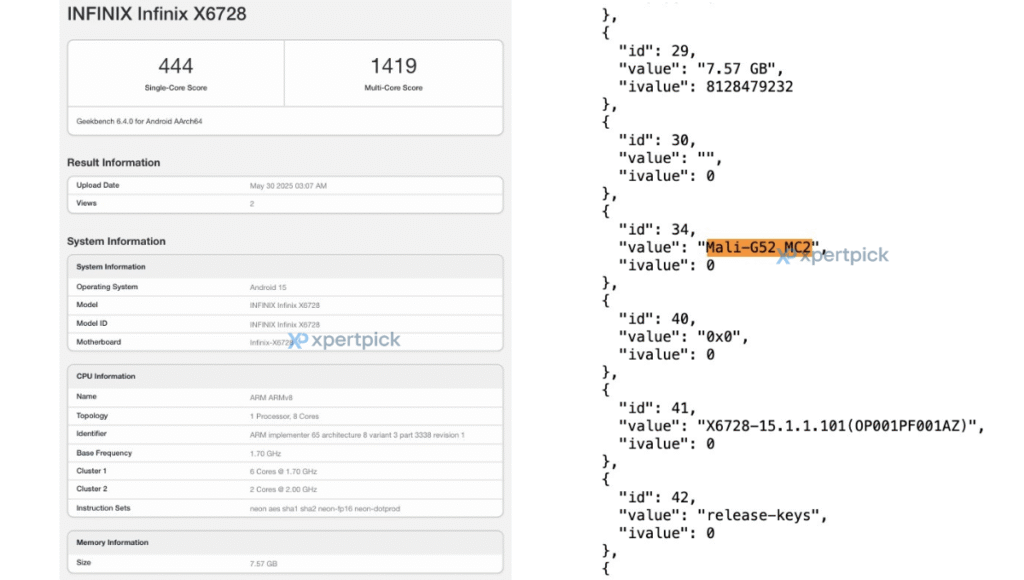The width and height of the screenshot is (1024, 580).
Task: Click the Cluster 1 row showing 6 Cores
Action: (x=284, y=471)
